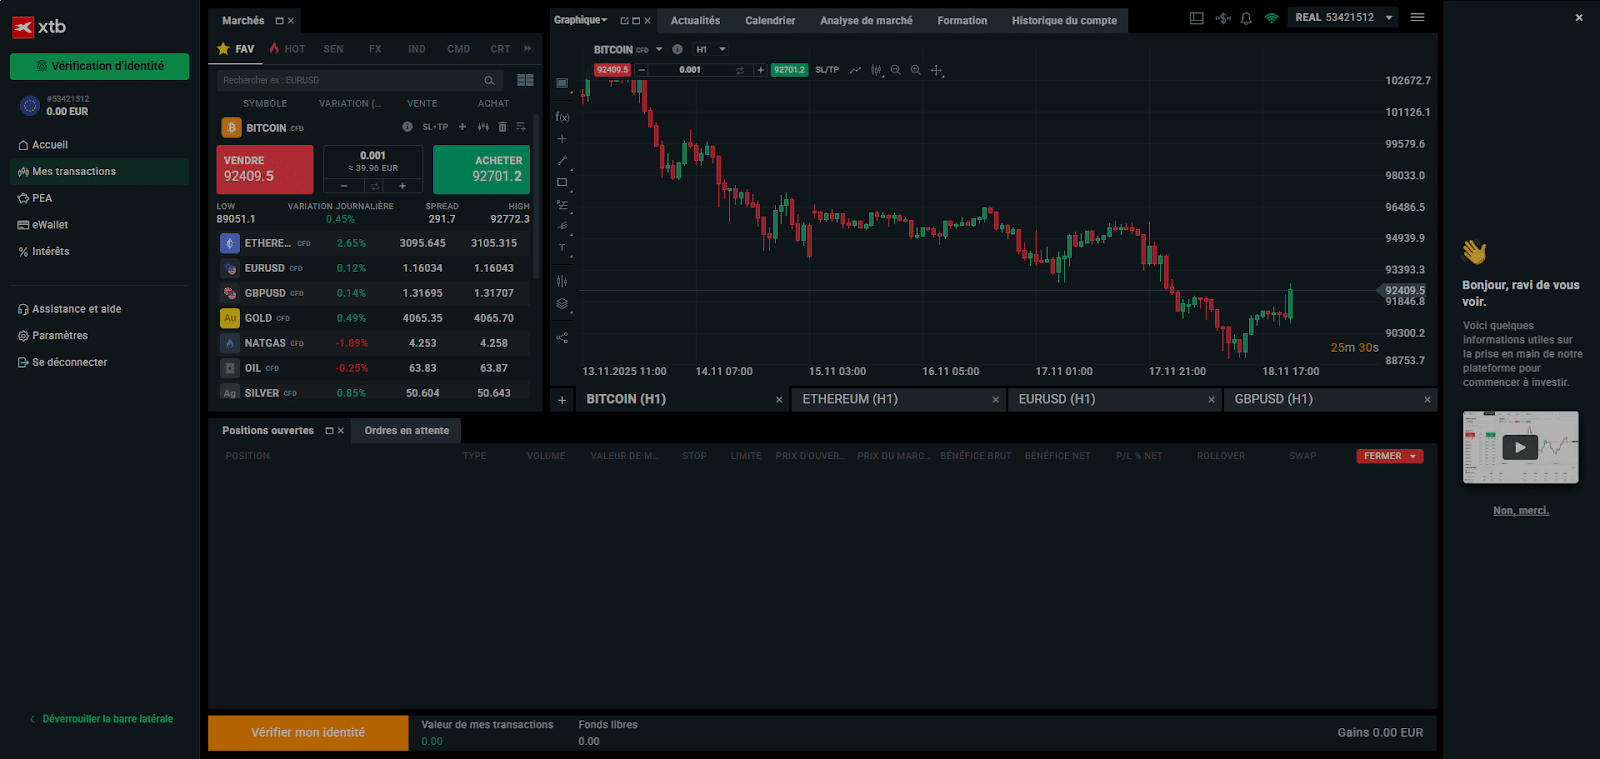
Task: Remove Bitcoin from favorites with trash icon
Action: [502, 127]
